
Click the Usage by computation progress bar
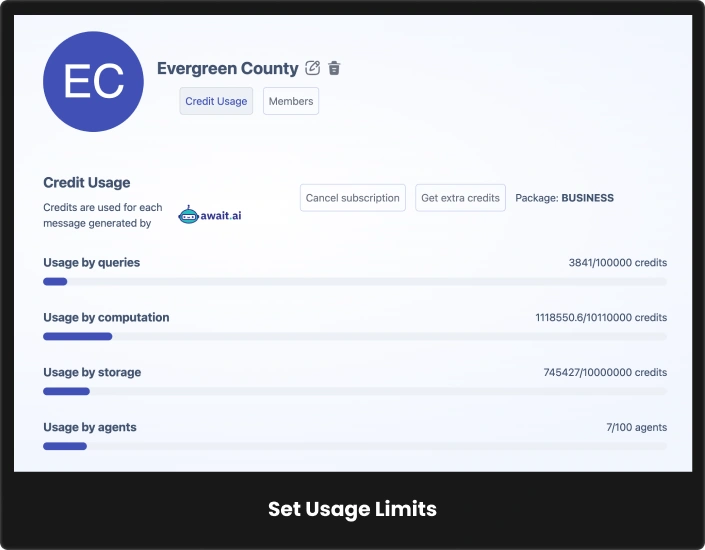coord(355,336)
